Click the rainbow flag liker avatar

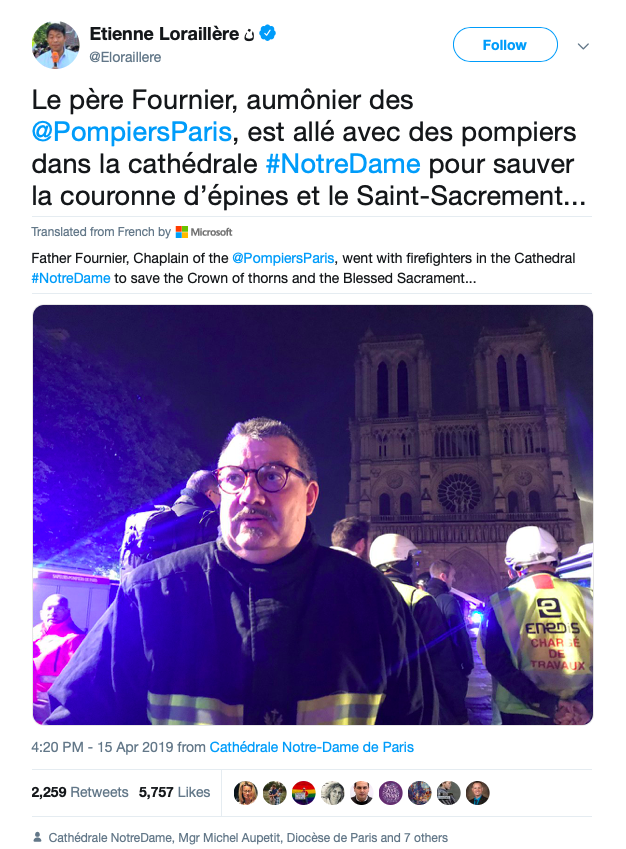click(x=303, y=793)
